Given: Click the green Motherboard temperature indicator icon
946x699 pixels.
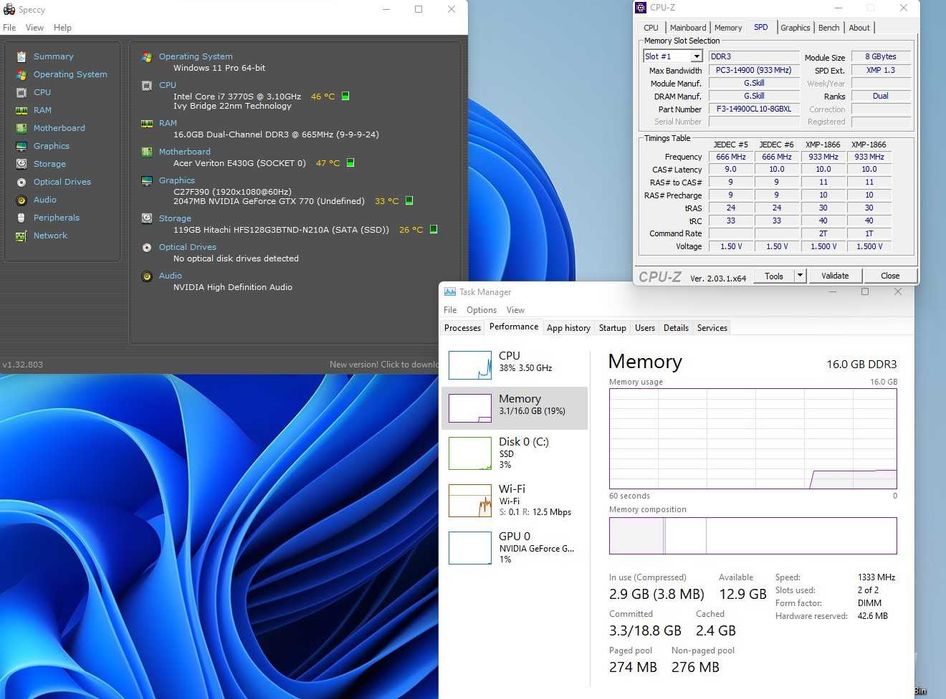Looking at the screenshot, I should 351,163.
